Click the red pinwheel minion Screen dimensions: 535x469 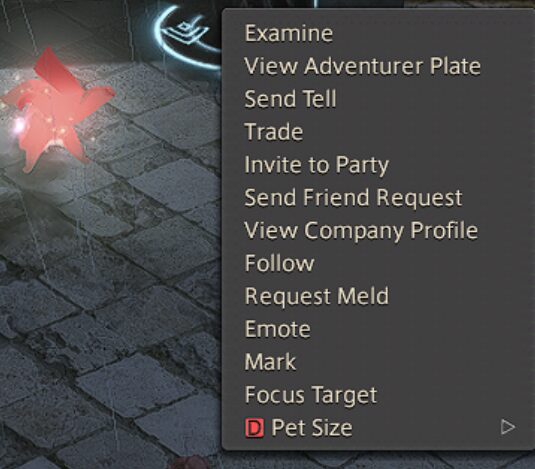click(x=56, y=110)
